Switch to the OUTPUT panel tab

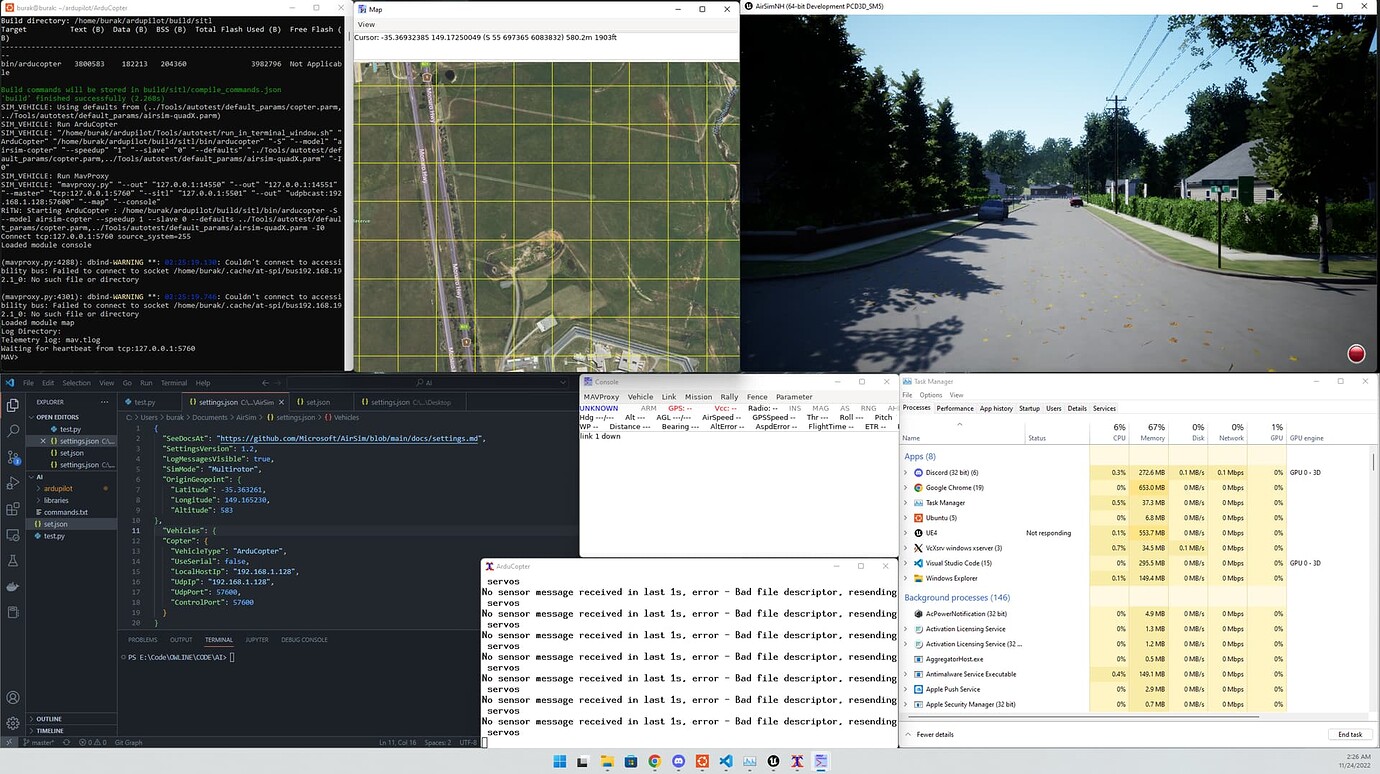pyautogui.click(x=181, y=639)
